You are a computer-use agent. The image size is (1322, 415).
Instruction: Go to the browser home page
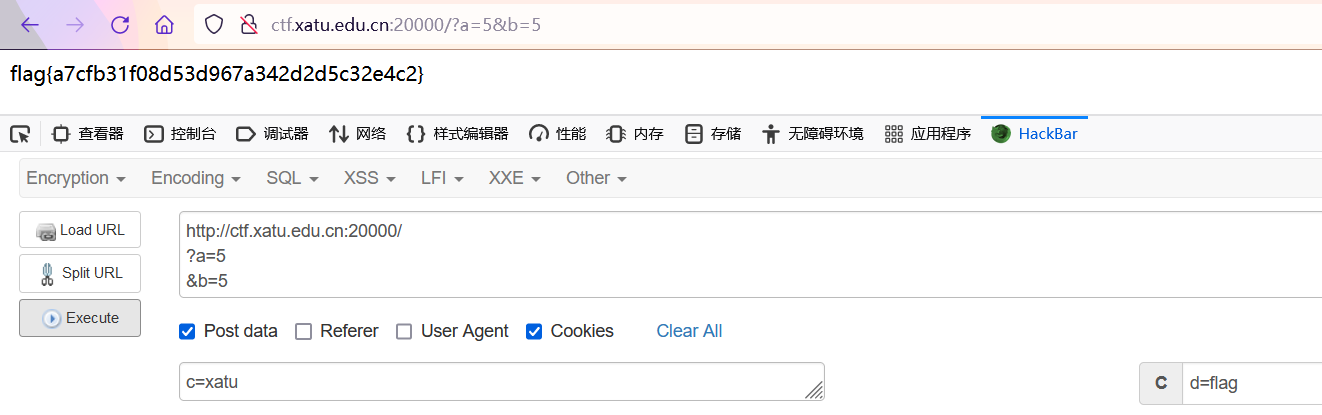164,25
